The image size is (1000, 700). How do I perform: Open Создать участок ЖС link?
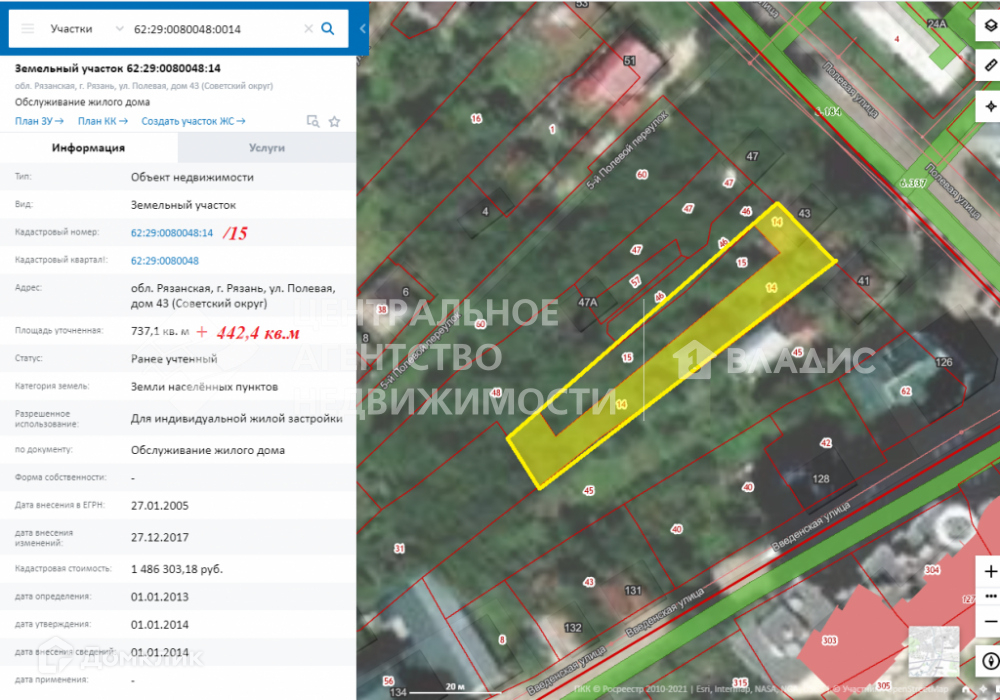tap(193, 121)
